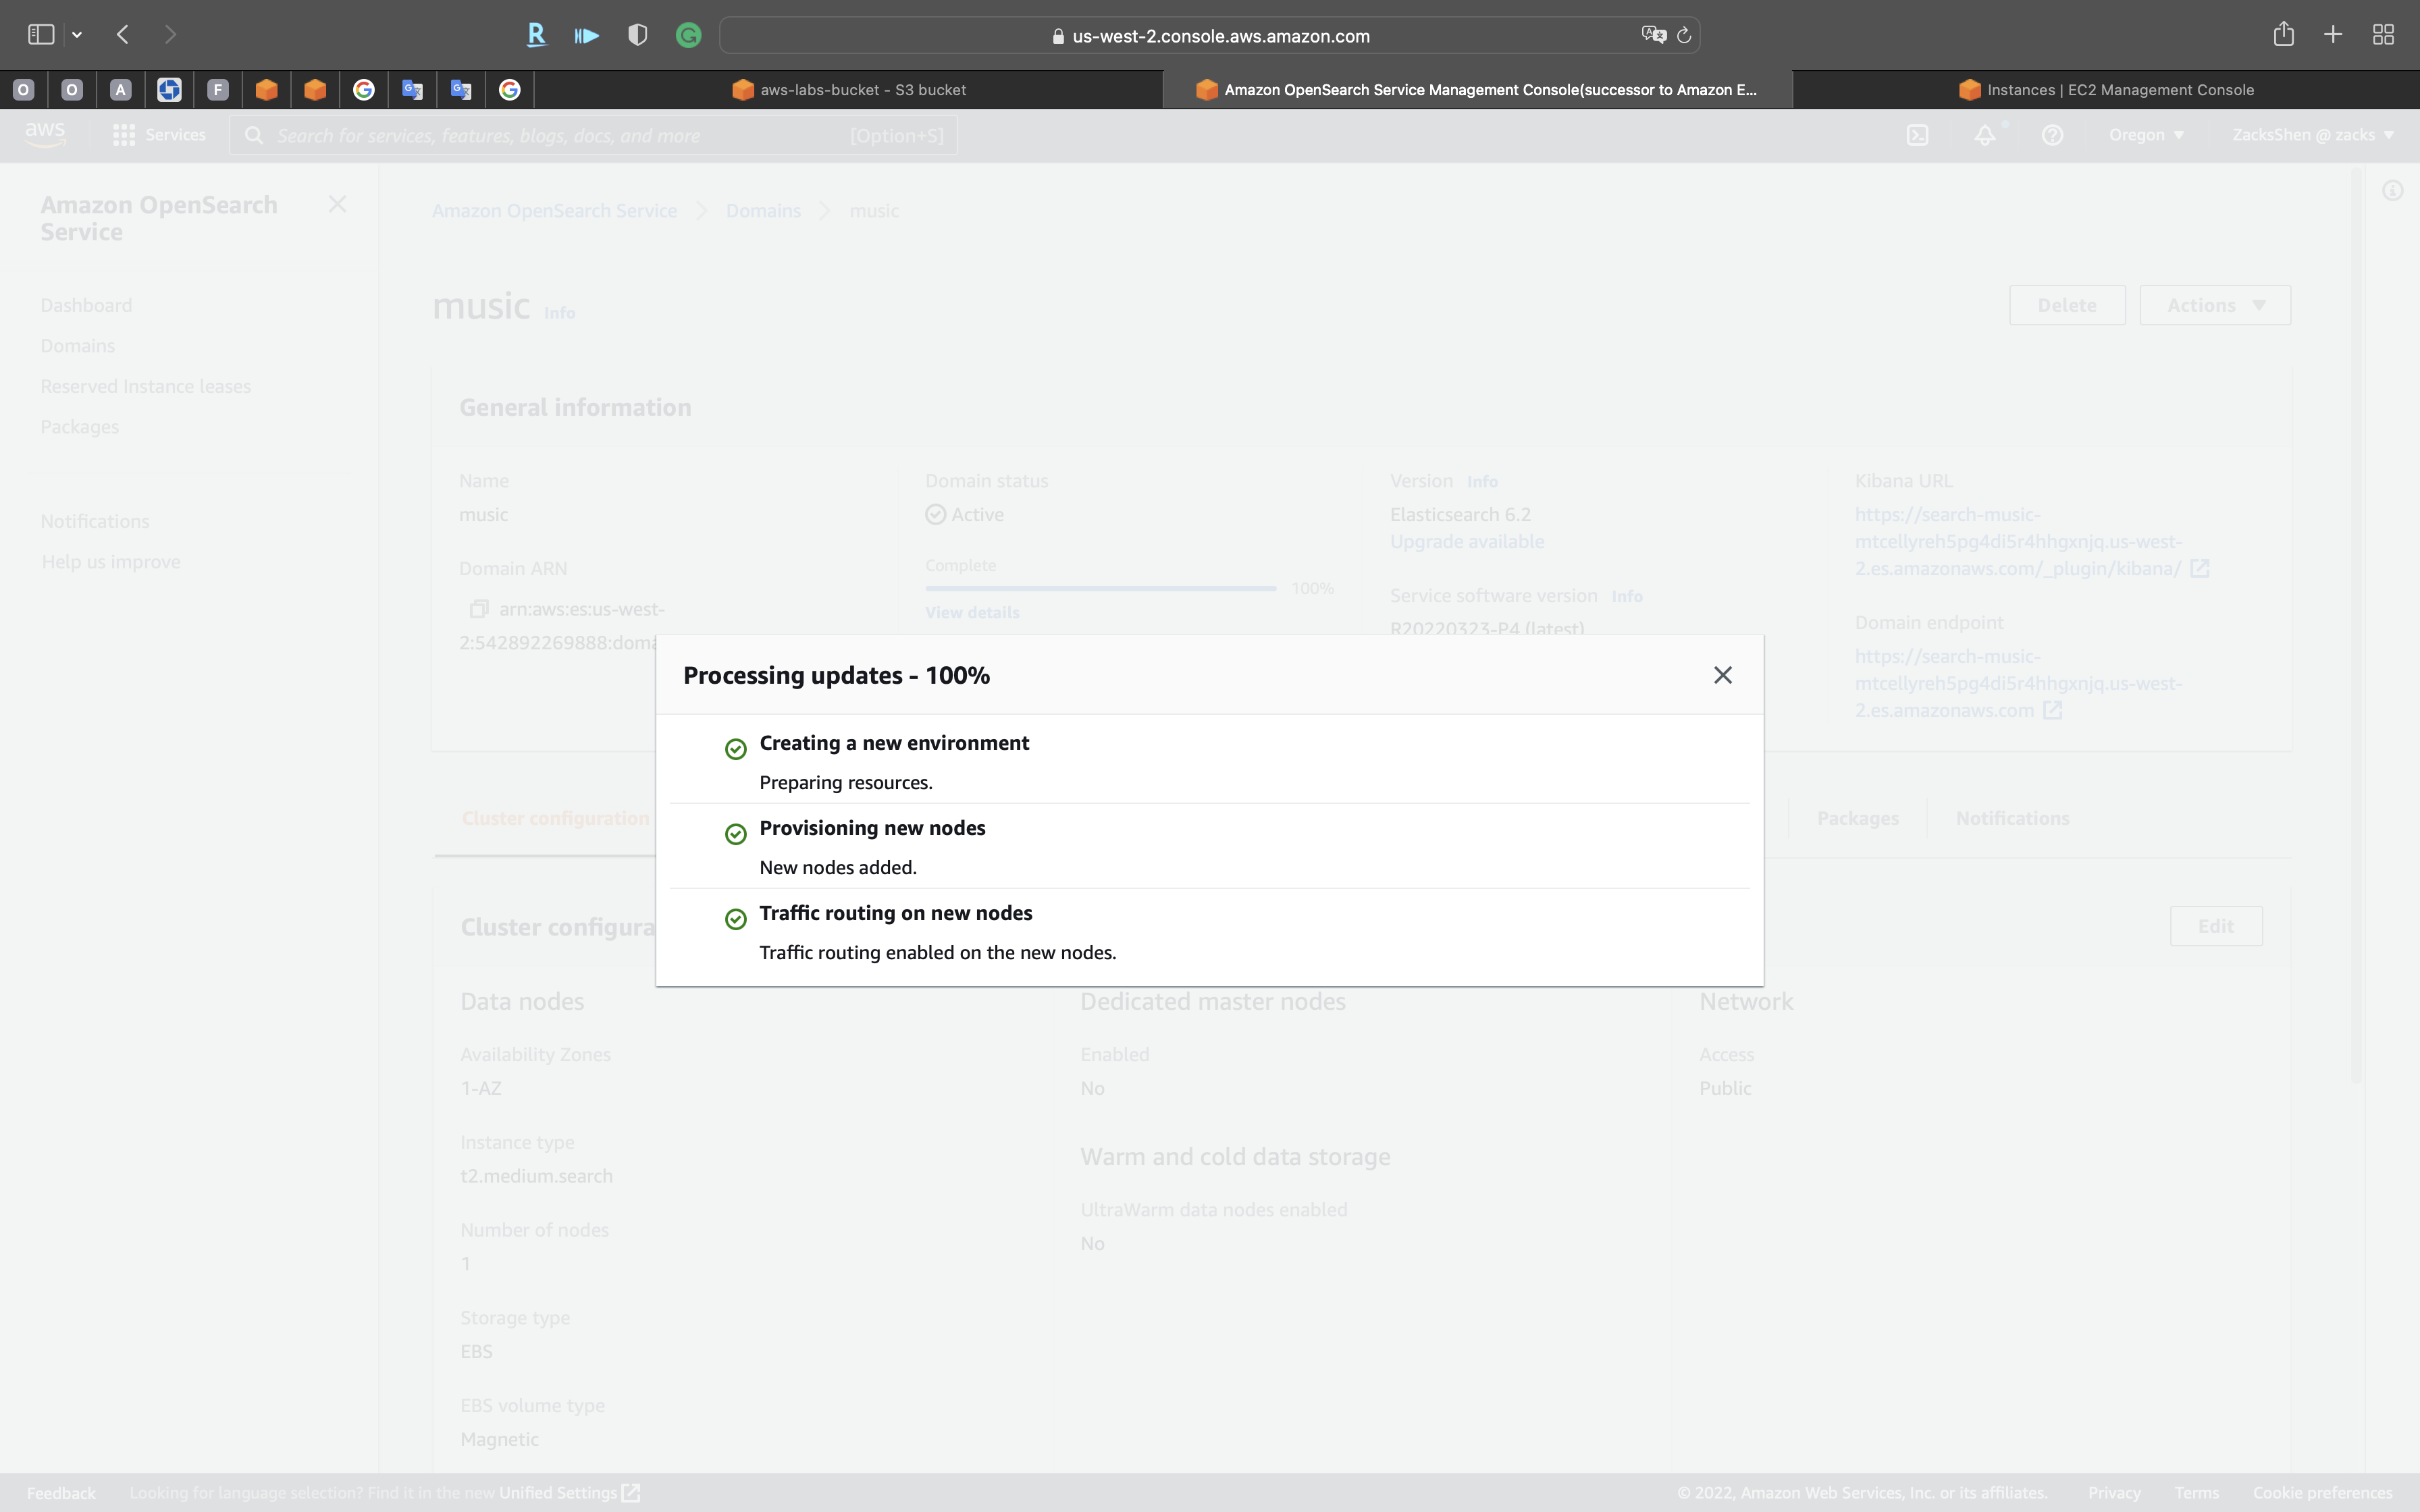Click the AWS search field
The image size is (2420, 1512).
point(560,136)
